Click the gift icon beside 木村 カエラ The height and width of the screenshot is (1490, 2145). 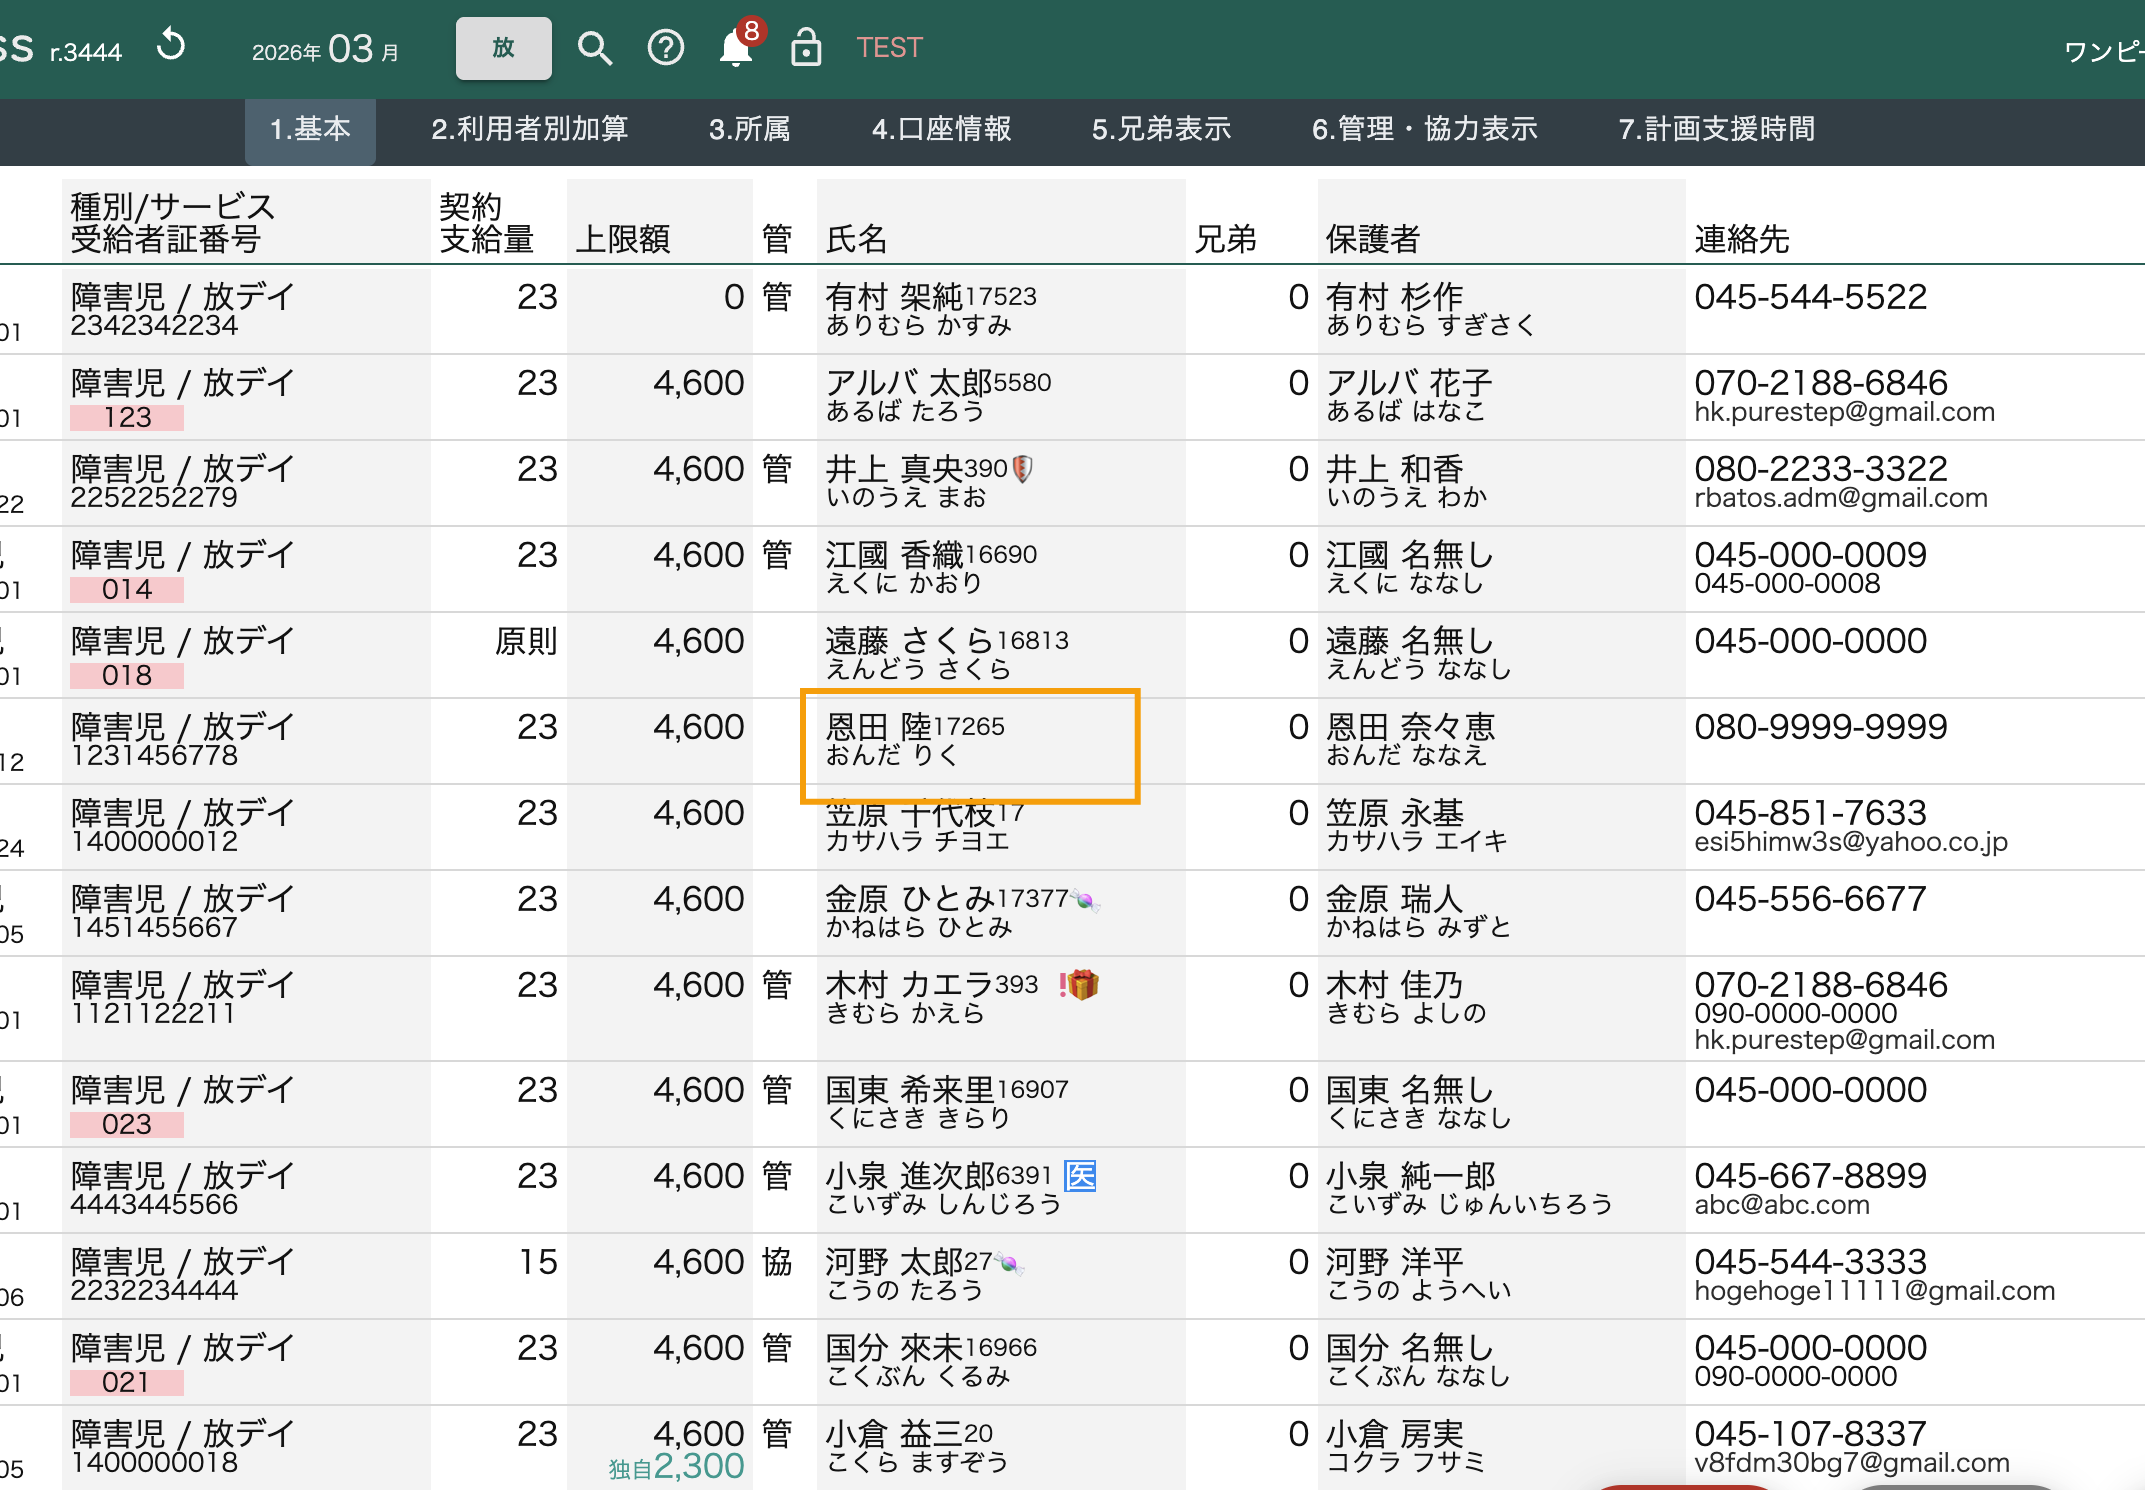[x=1083, y=985]
